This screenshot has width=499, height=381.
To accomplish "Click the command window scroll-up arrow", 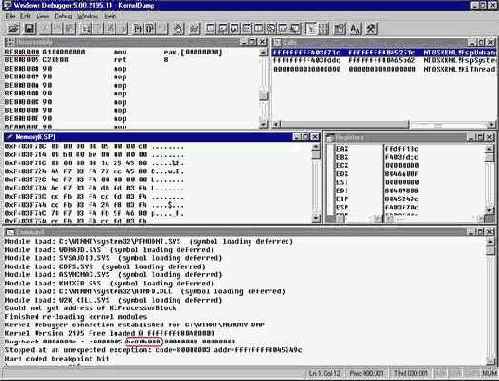I will 490,242.
